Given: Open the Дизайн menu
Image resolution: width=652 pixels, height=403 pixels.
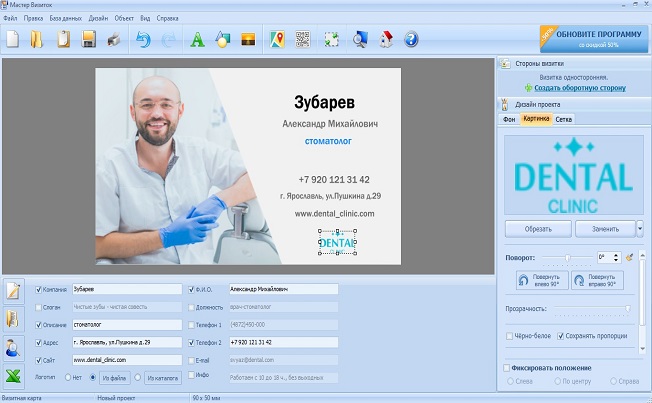Looking at the screenshot, I should point(98,18).
